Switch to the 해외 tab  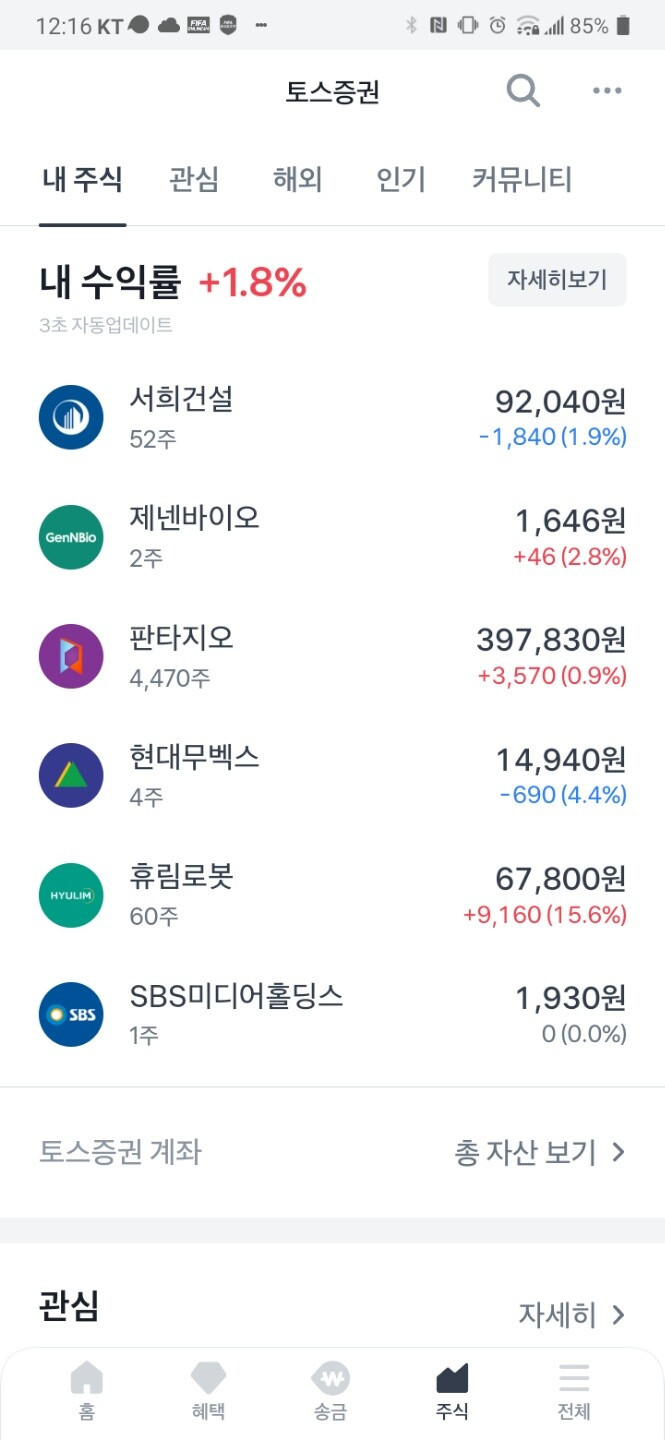pos(297,180)
